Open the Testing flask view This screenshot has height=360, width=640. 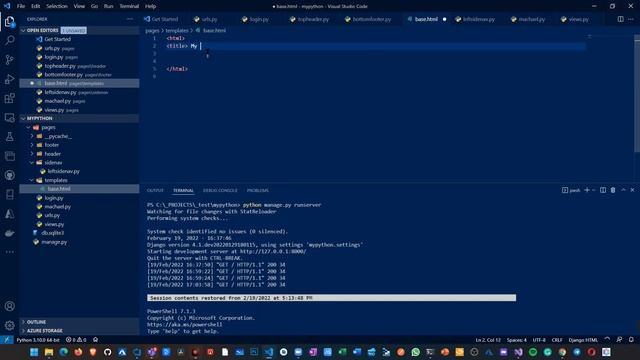(x=9, y=137)
